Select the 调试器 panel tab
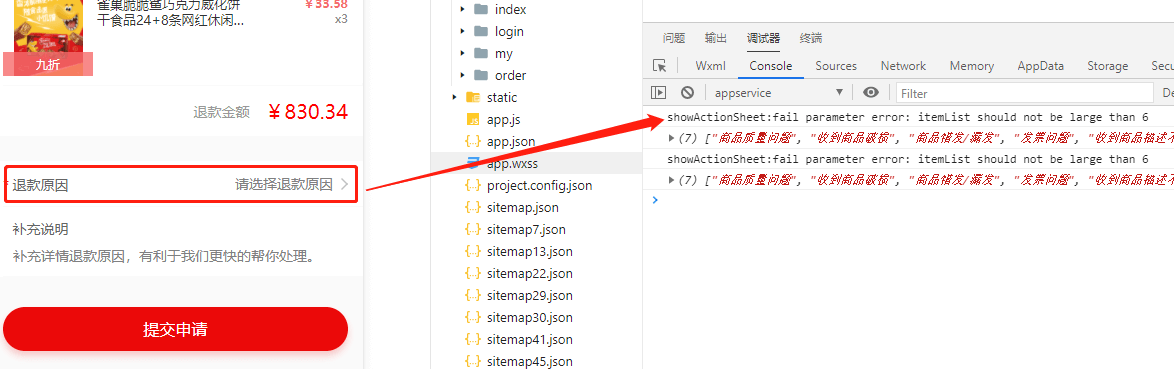The image size is (1174, 369). coord(764,38)
